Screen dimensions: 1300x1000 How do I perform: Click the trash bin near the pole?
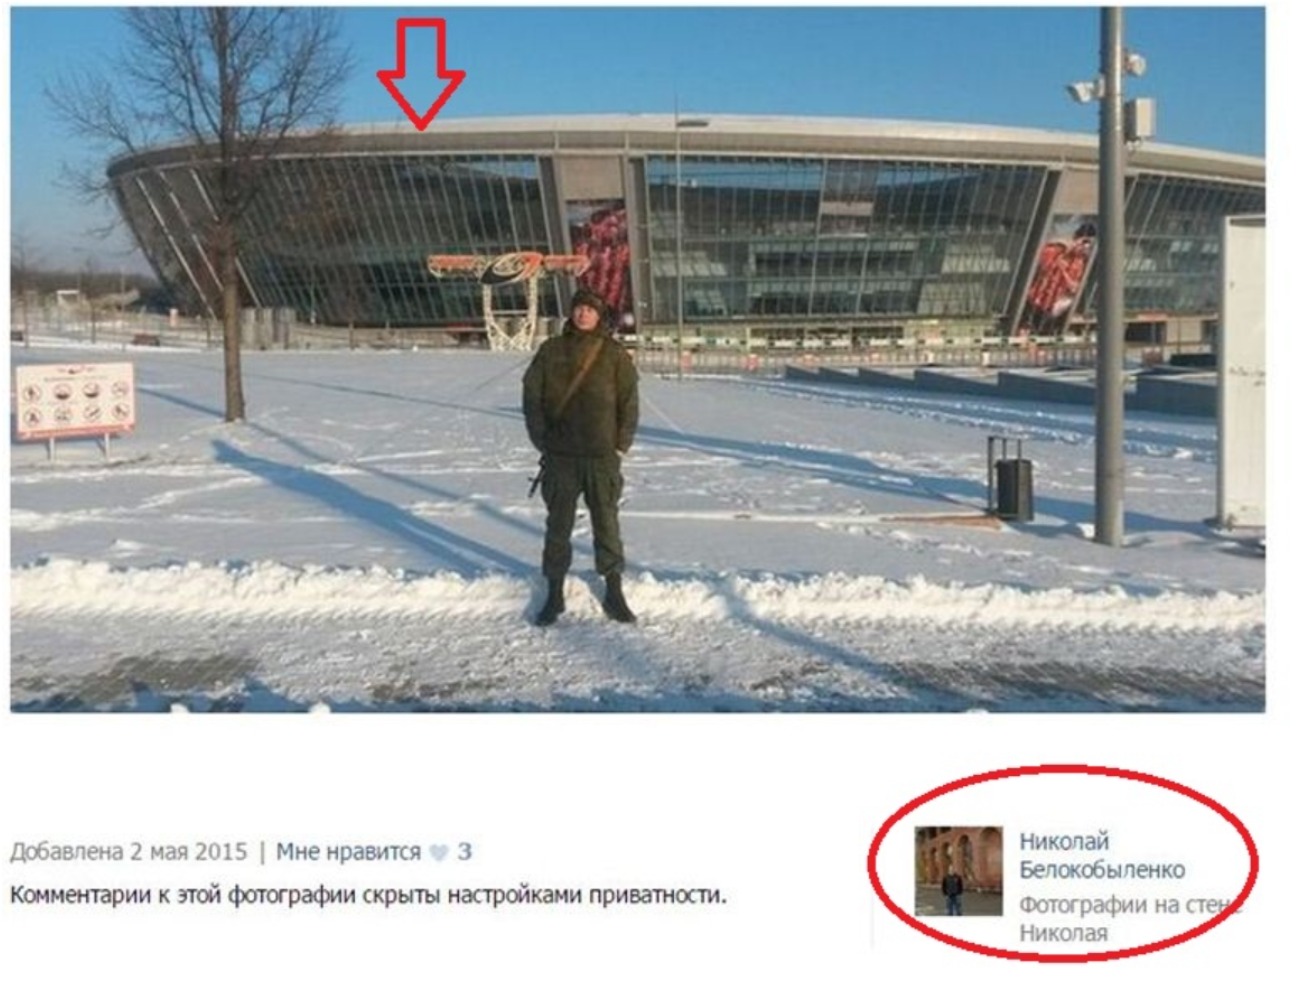(1010, 478)
